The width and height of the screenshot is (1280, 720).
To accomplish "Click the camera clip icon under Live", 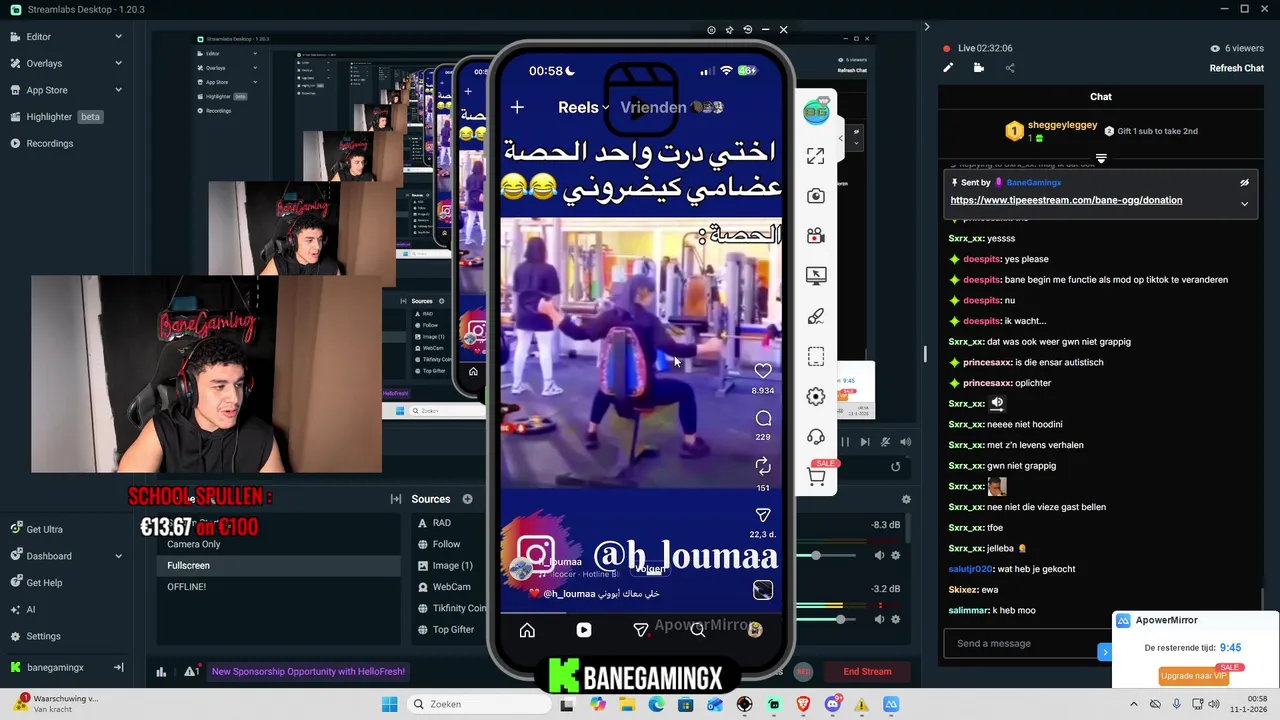I will pos(979,68).
